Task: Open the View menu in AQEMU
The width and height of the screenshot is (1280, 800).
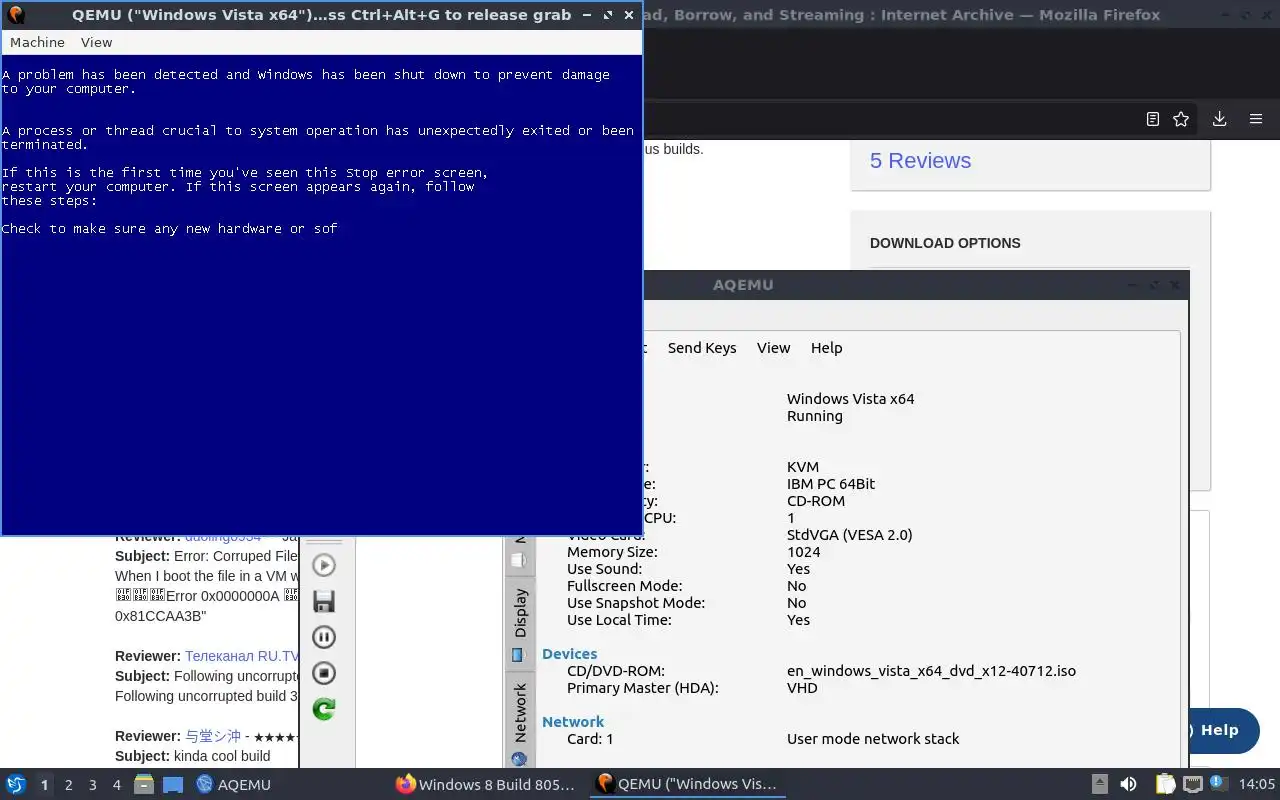Action: [773, 348]
